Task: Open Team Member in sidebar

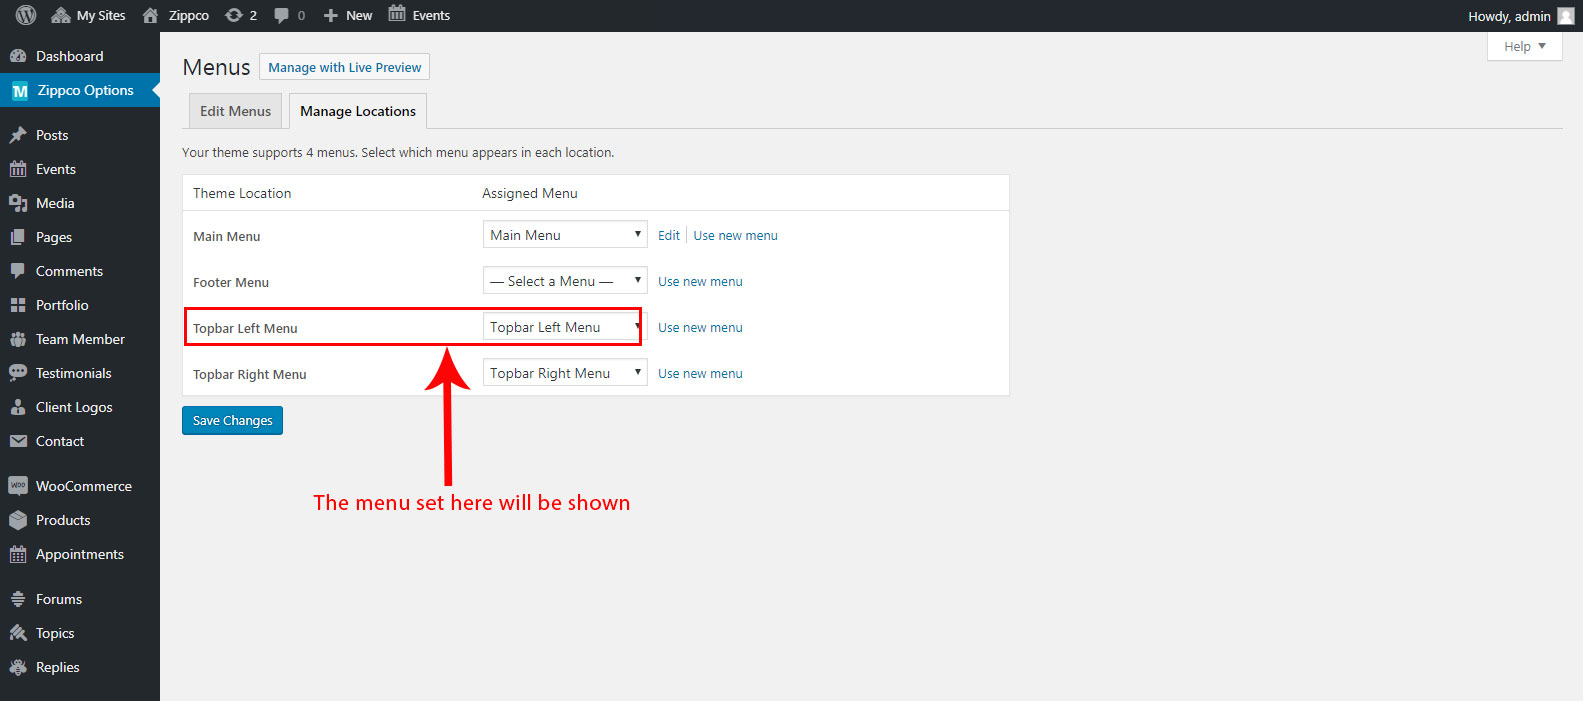Action: (80, 339)
